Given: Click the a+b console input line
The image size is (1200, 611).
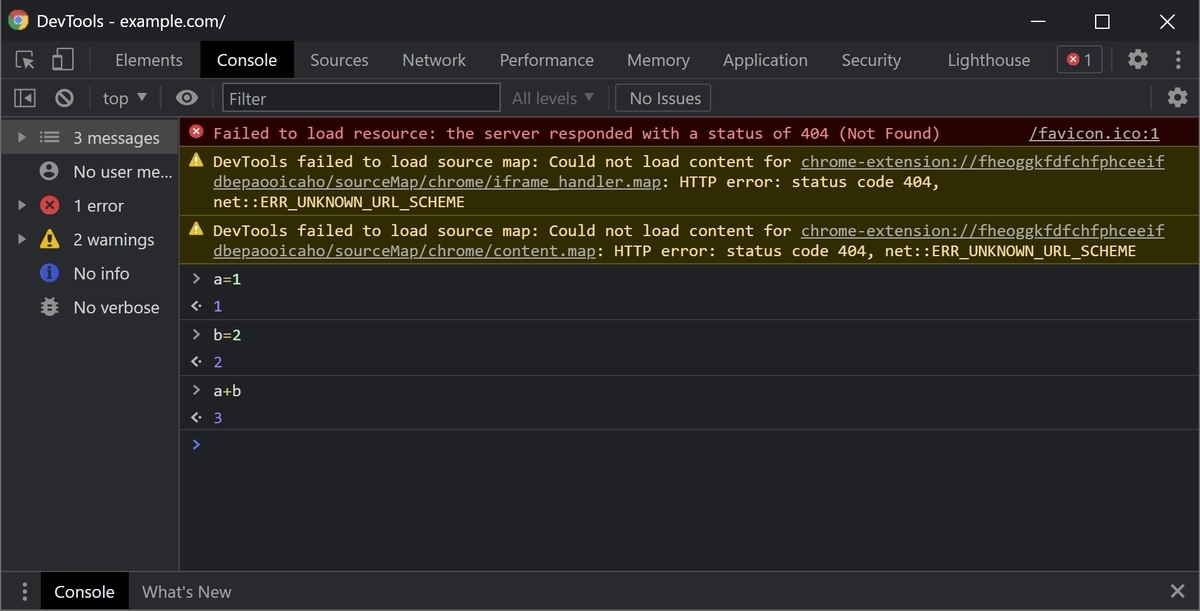Looking at the screenshot, I should pyautogui.click(x=690, y=390).
